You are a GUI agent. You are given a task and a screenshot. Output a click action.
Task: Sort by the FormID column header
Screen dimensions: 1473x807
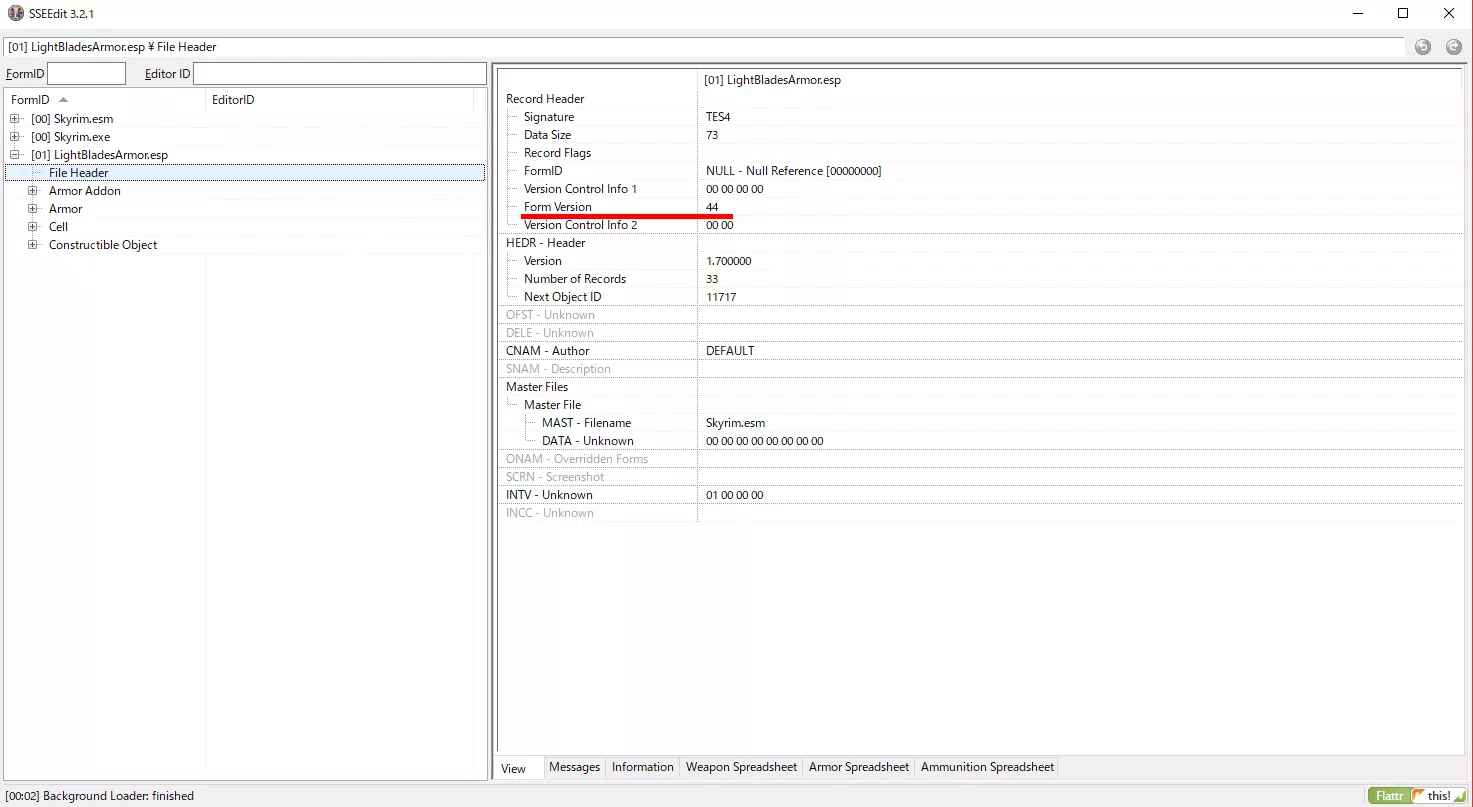[x=105, y=100]
